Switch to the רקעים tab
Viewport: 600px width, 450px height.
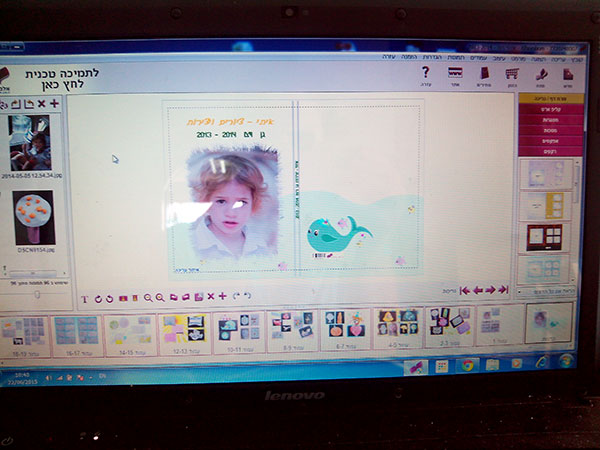tap(551, 152)
